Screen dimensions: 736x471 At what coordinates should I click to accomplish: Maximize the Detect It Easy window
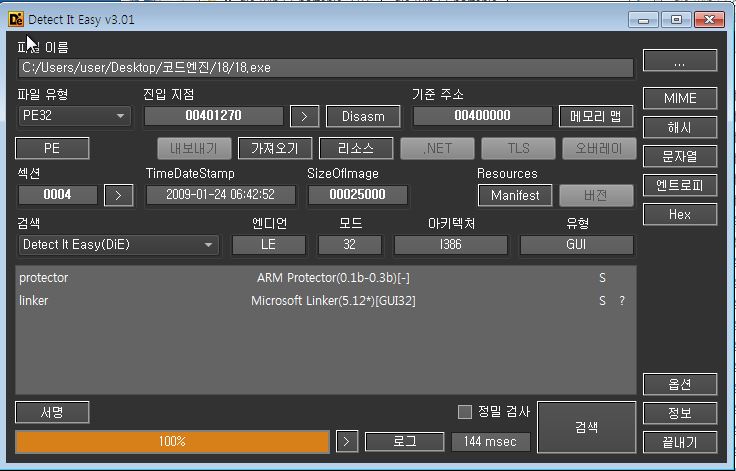[x=676, y=20]
